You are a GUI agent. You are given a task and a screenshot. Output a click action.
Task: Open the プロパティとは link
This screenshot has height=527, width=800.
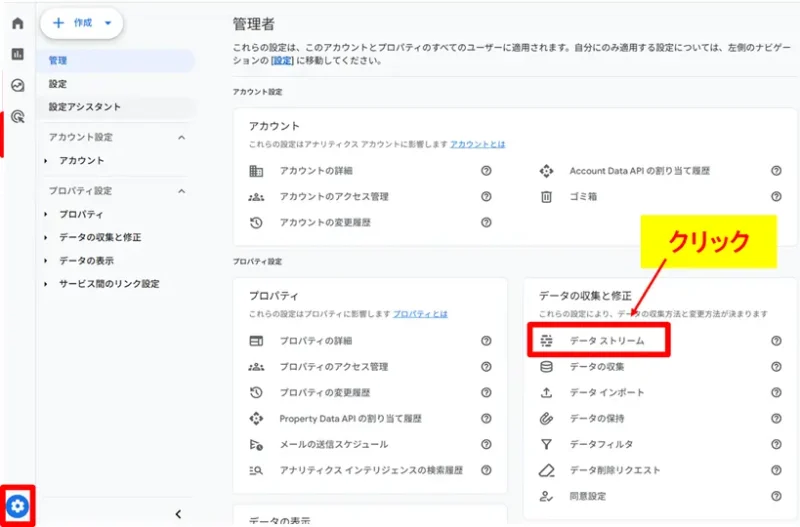(x=420, y=314)
